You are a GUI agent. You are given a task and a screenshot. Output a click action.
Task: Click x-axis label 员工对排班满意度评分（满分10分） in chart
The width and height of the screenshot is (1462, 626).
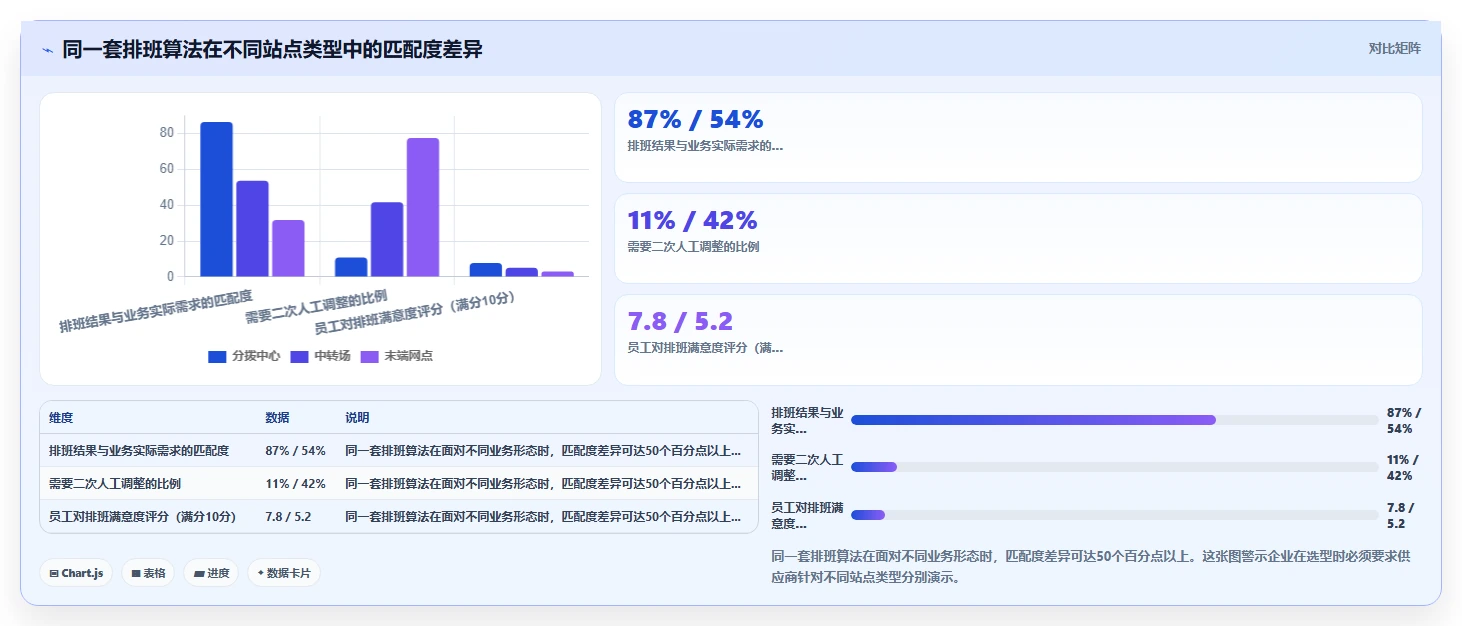pyautogui.click(x=413, y=315)
